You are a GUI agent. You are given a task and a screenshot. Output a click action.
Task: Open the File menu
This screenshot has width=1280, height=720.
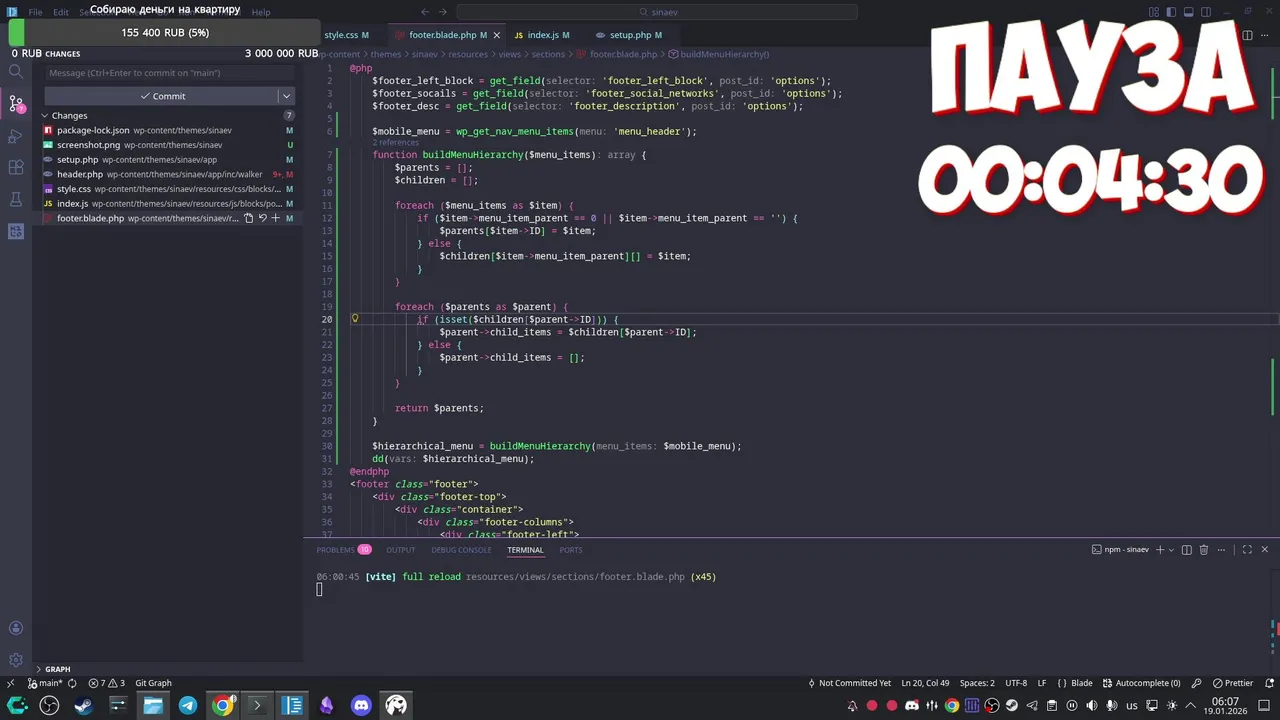pyautogui.click(x=35, y=12)
